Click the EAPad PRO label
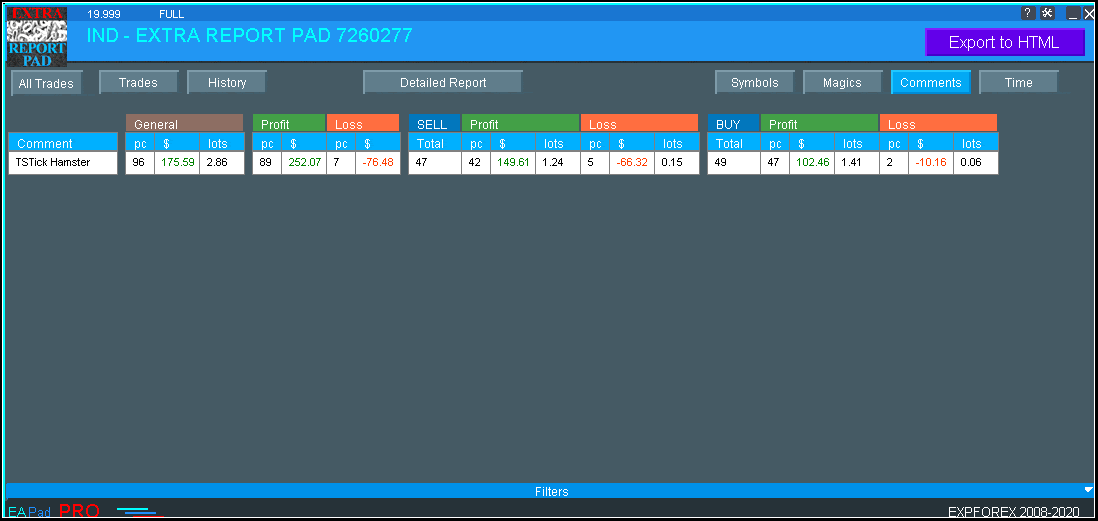The image size is (1098, 521). (54, 511)
